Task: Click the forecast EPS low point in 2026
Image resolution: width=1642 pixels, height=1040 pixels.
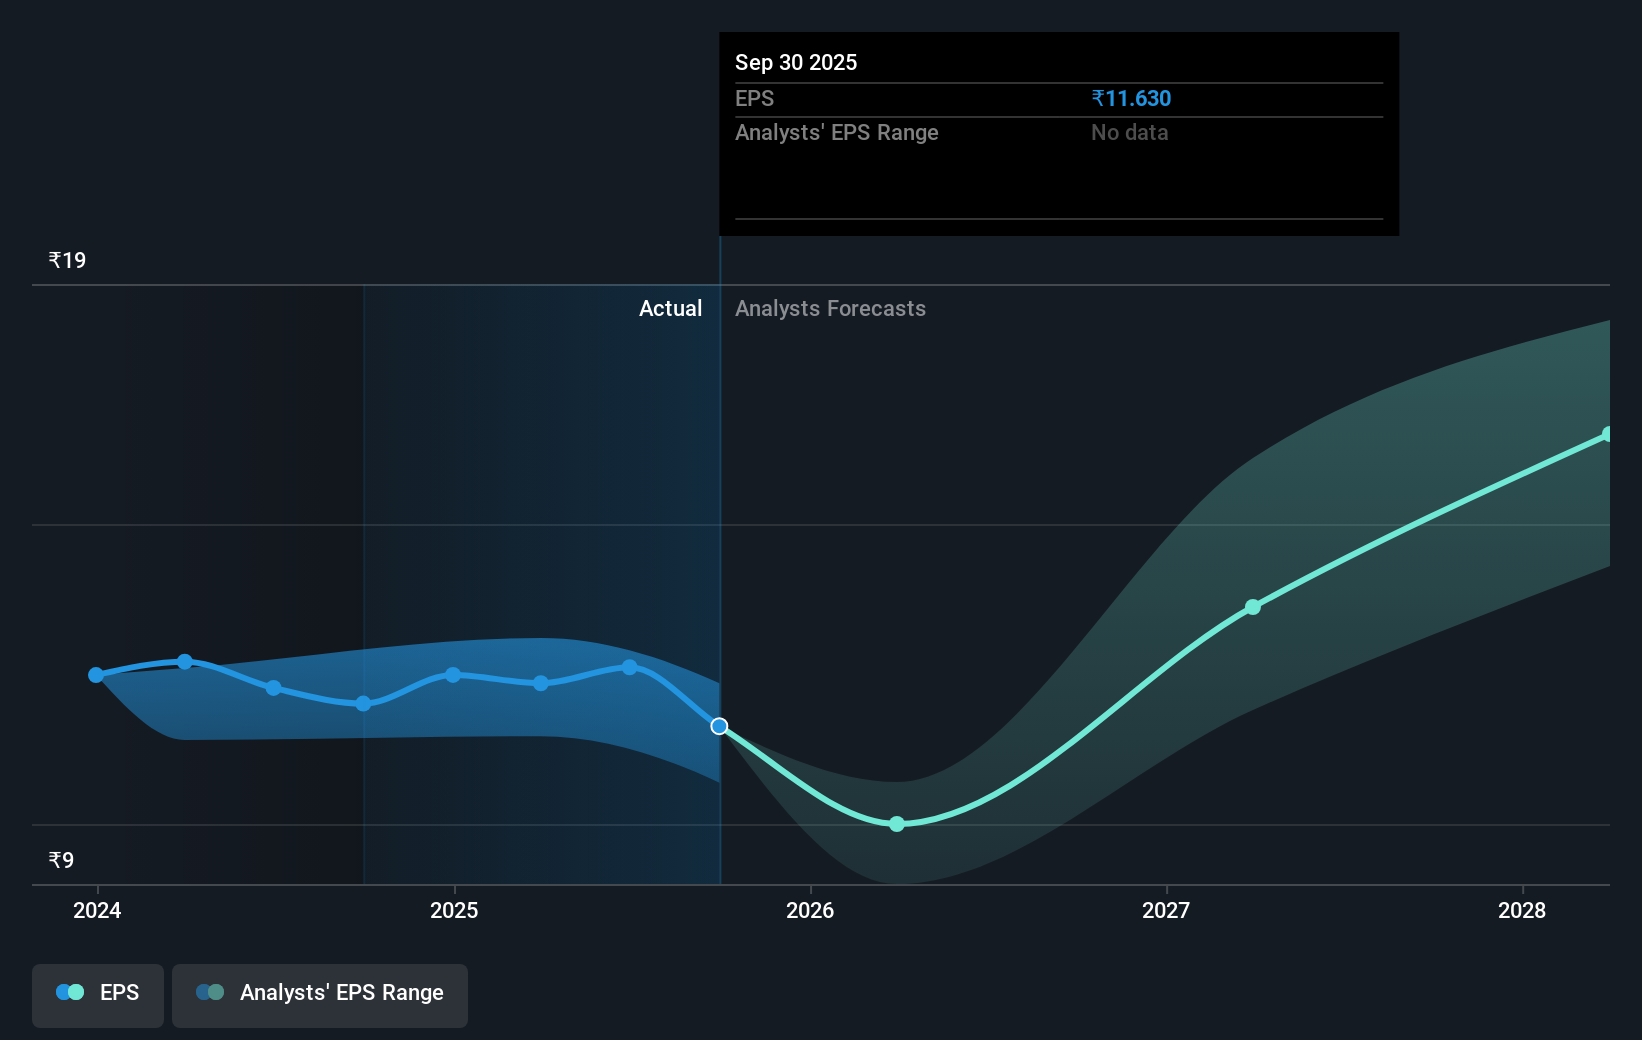Action: 897,824
